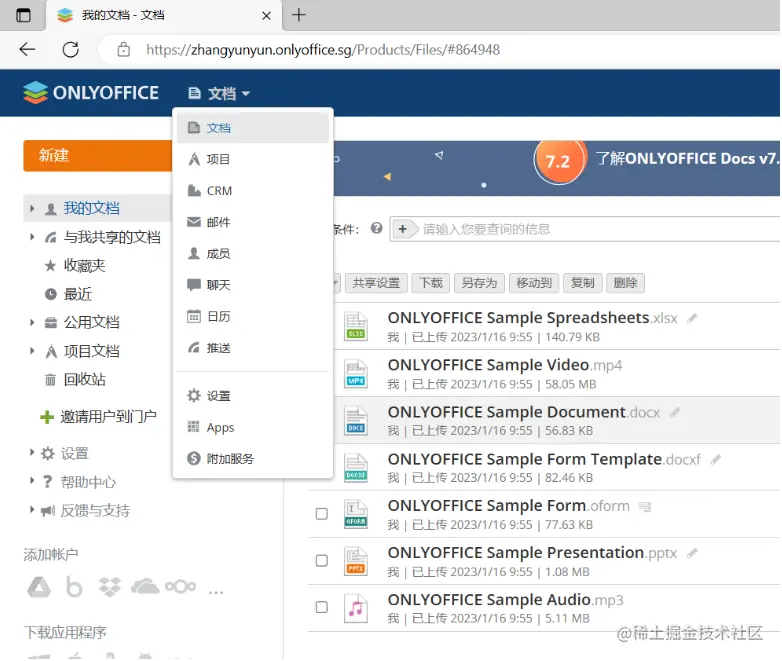
Task: Edit pencil icon for Sample Form Template
Action: 716,459
